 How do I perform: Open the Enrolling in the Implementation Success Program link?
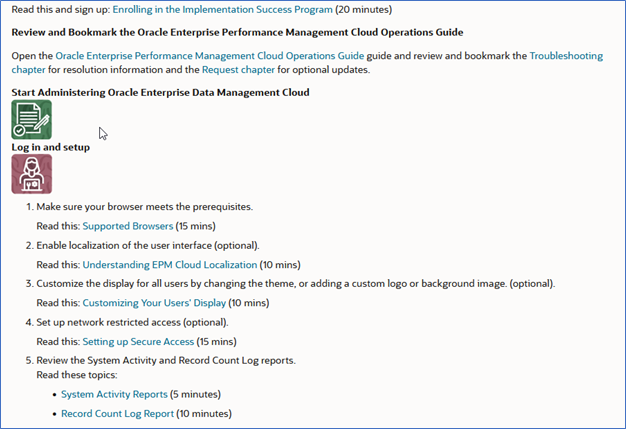pyautogui.click(x=222, y=10)
